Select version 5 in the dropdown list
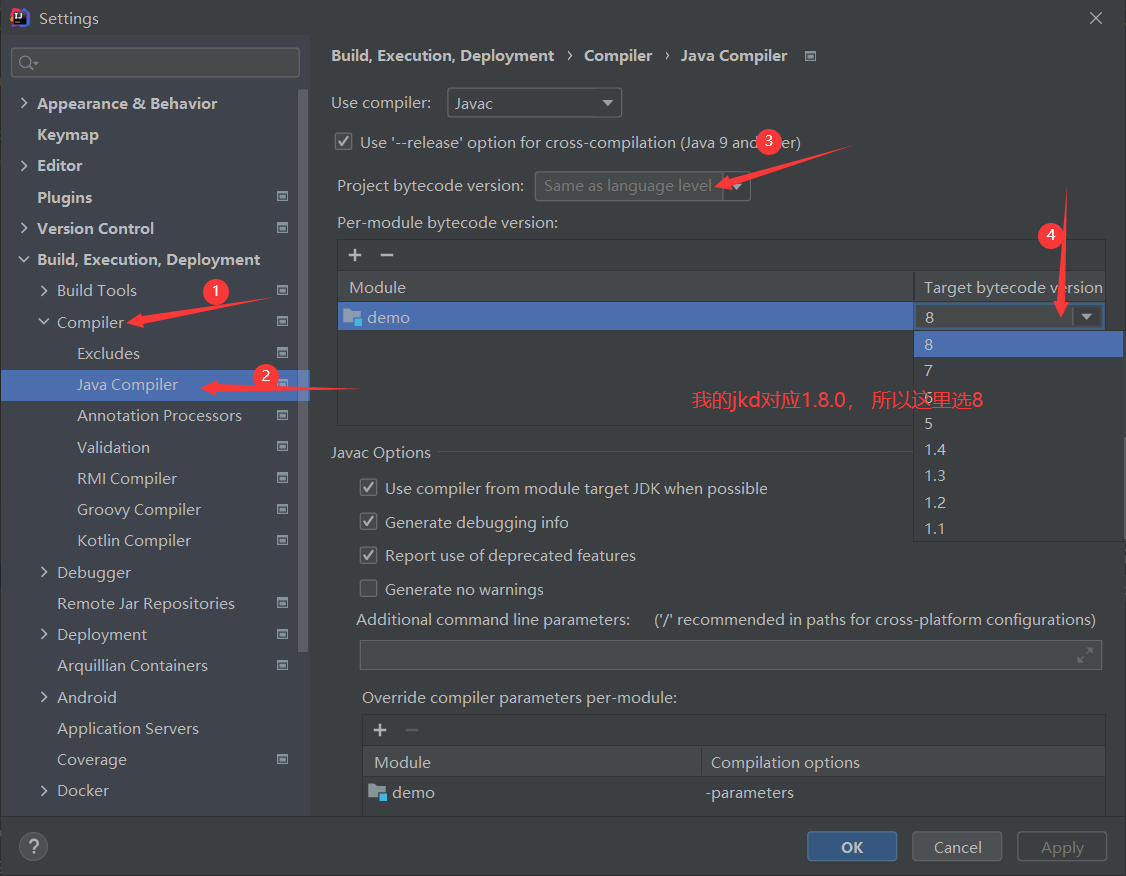 (1018, 424)
